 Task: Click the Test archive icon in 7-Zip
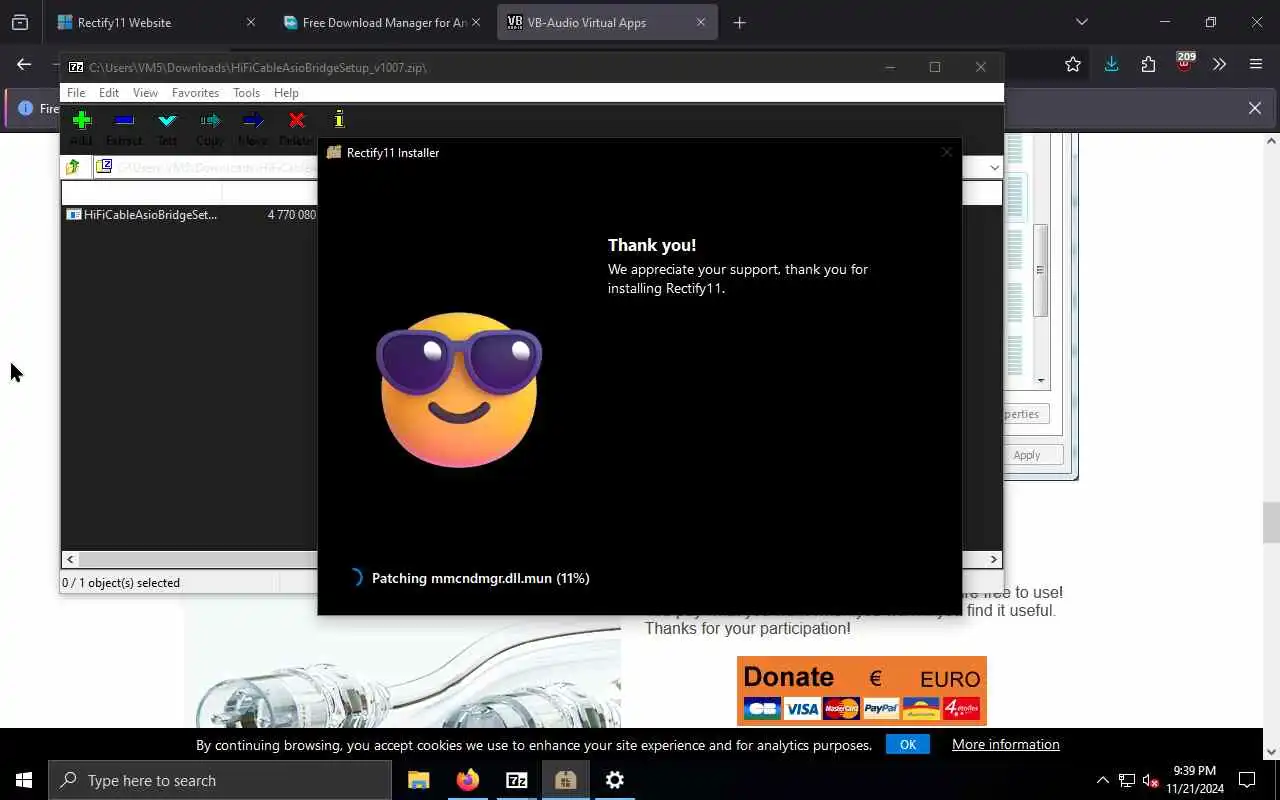pos(167,121)
